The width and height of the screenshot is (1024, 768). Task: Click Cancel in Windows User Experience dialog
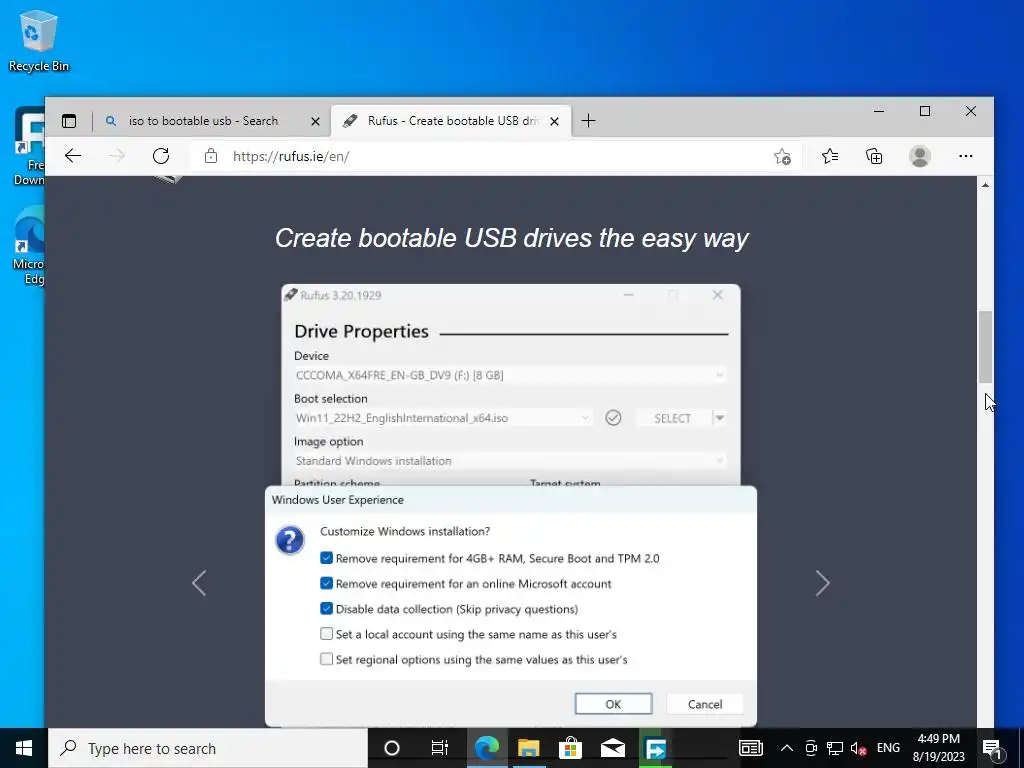[x=705, y=704]
